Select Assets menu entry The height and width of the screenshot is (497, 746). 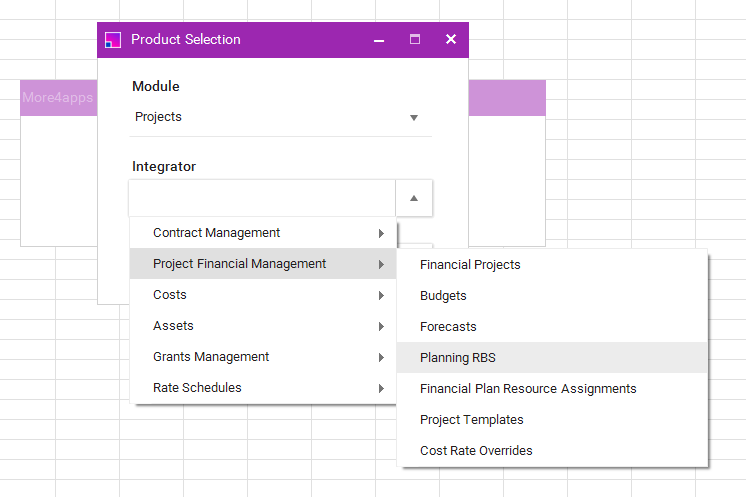263,326
